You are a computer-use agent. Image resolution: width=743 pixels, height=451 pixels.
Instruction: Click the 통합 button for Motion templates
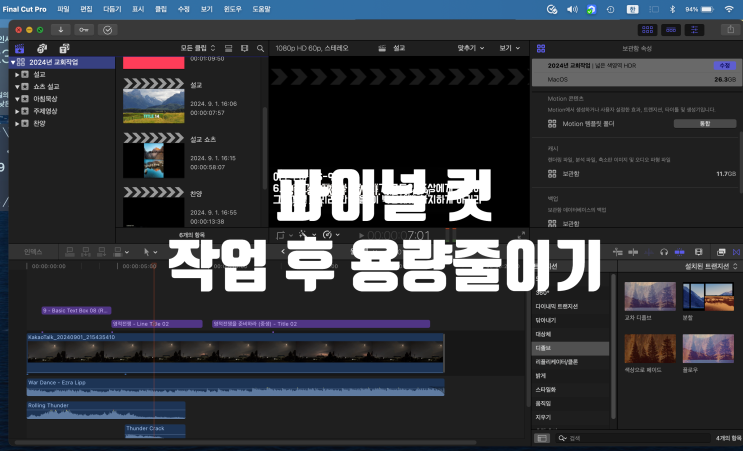point(705,124)
